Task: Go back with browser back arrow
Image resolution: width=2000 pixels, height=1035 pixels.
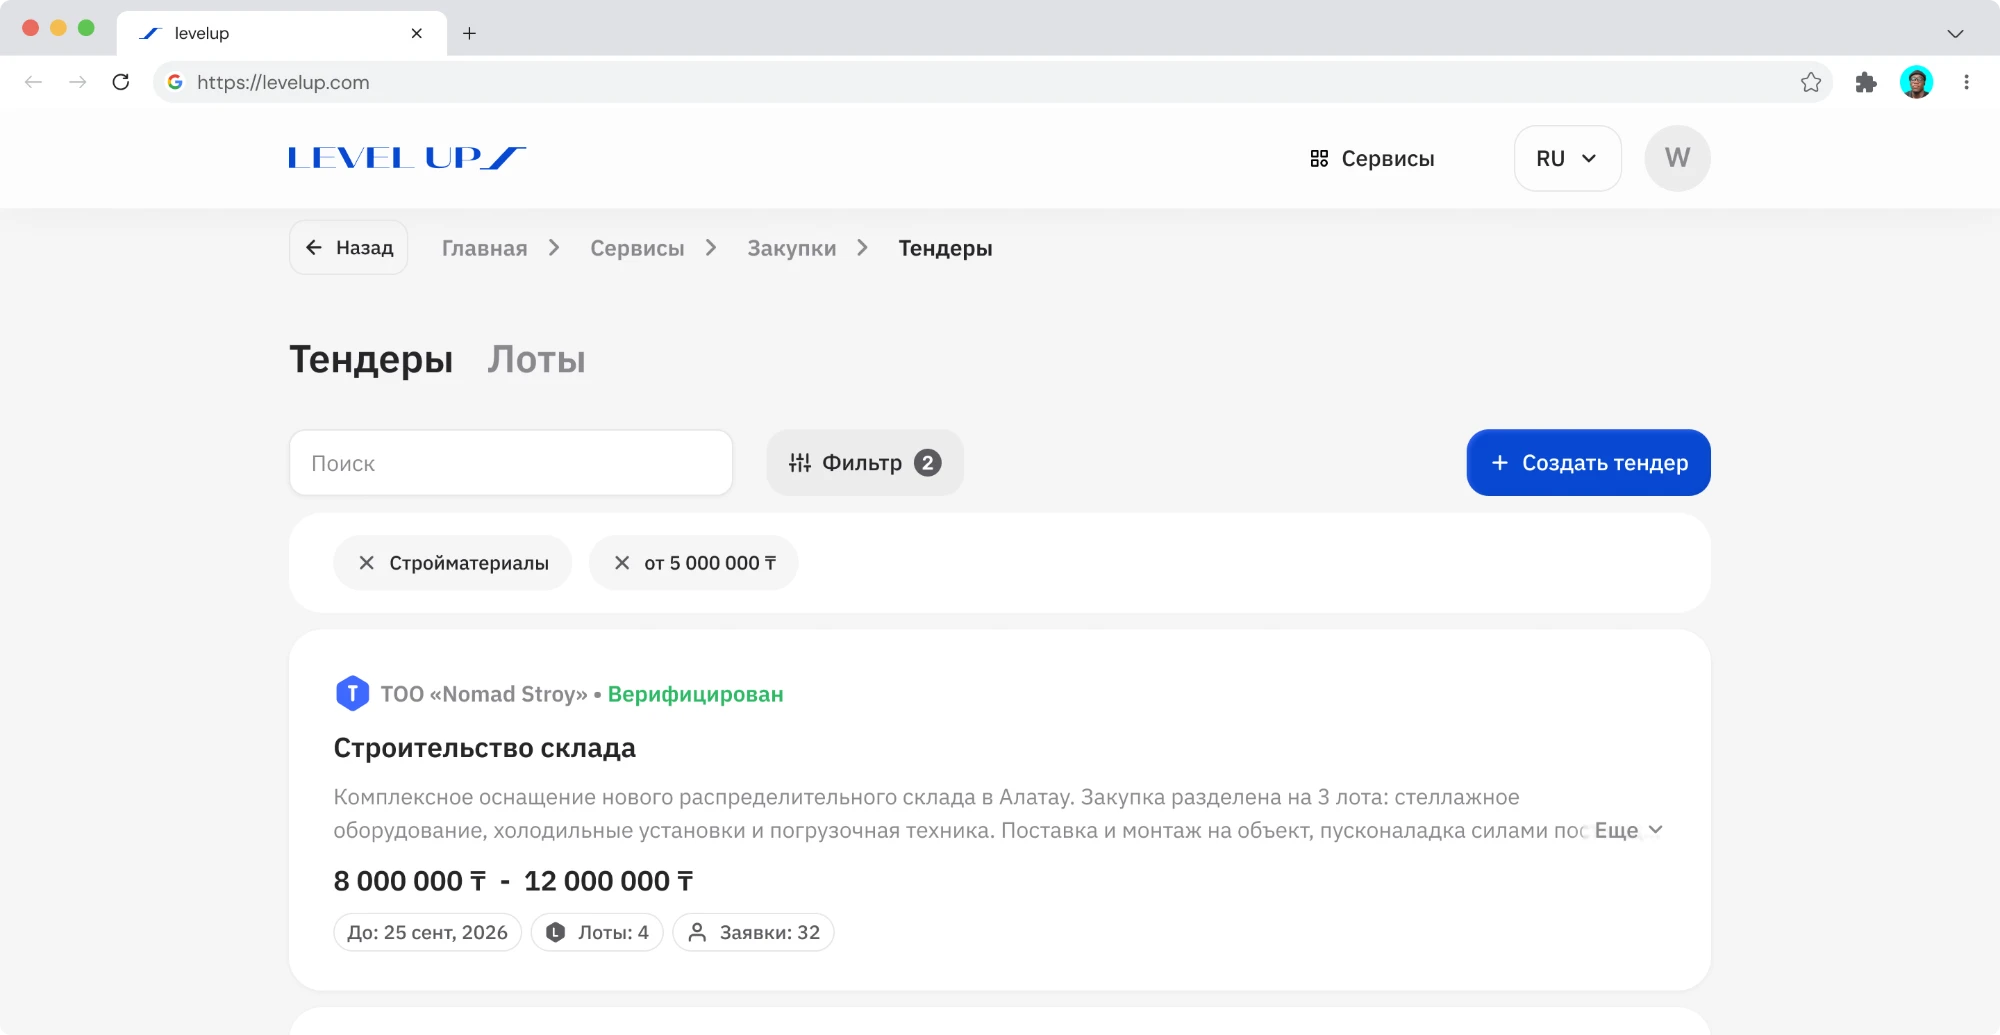Action: (x=33, y=82)
